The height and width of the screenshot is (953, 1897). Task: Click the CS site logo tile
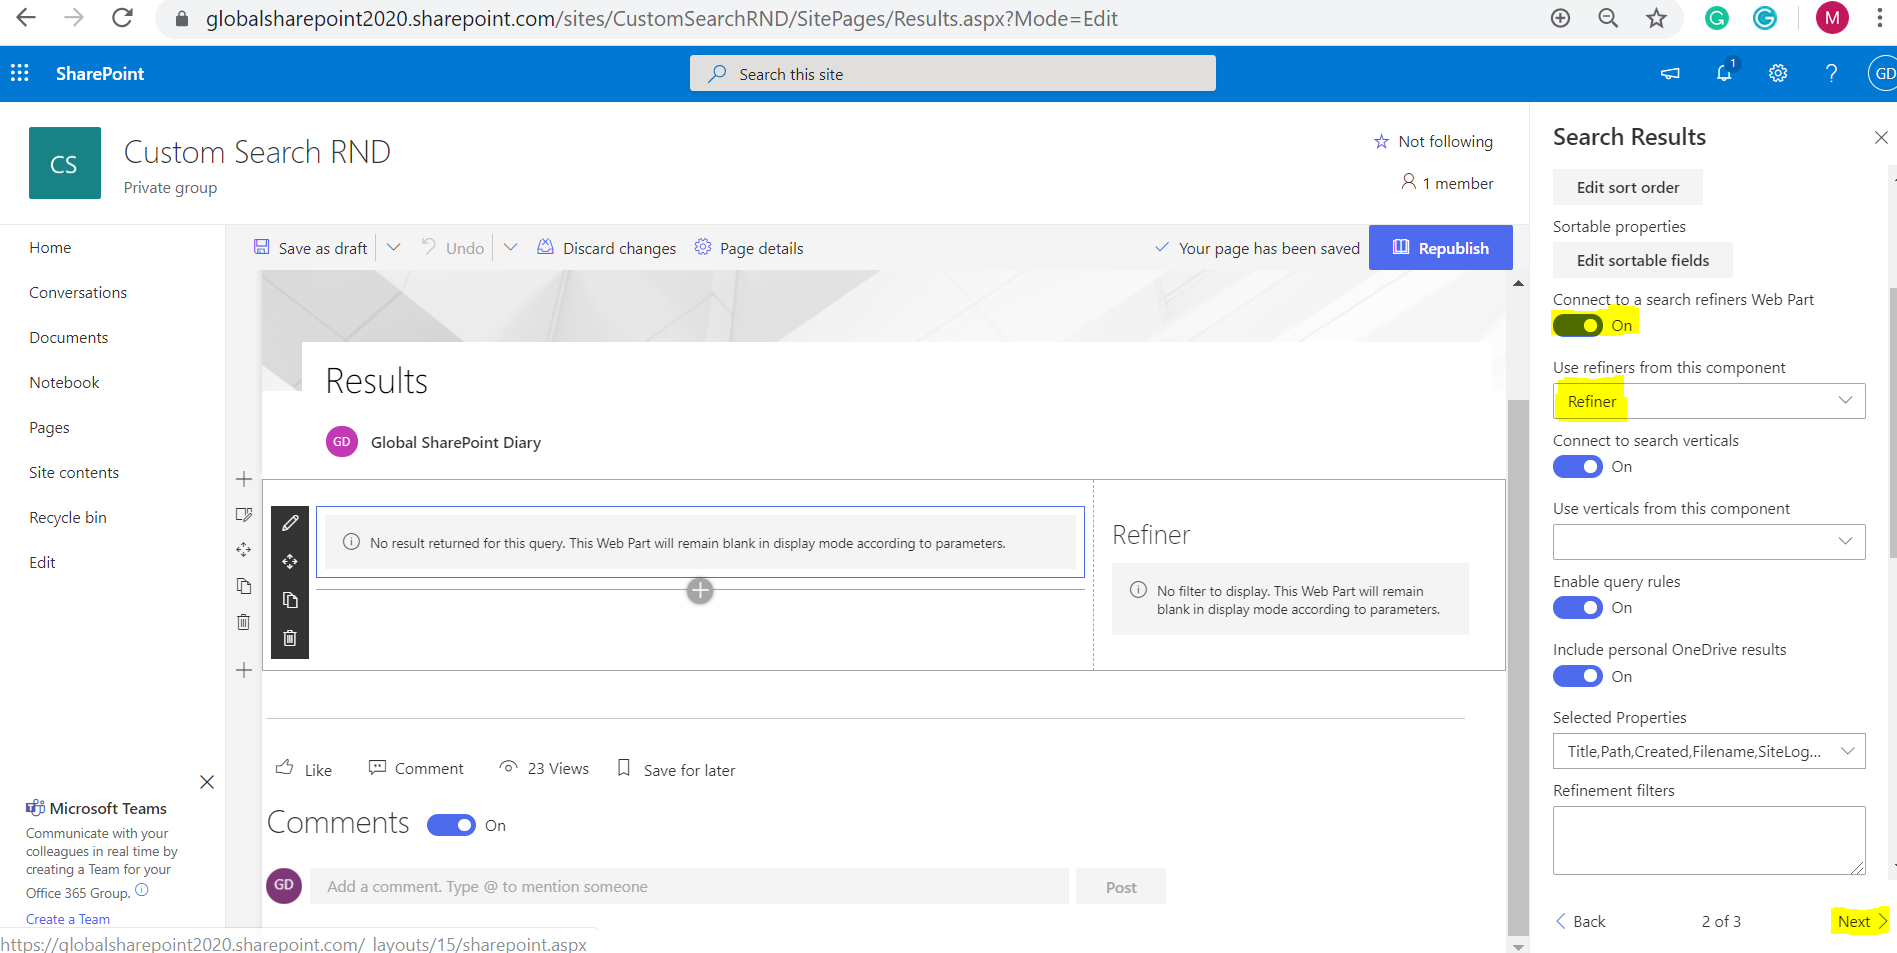(x=65, y=163)
